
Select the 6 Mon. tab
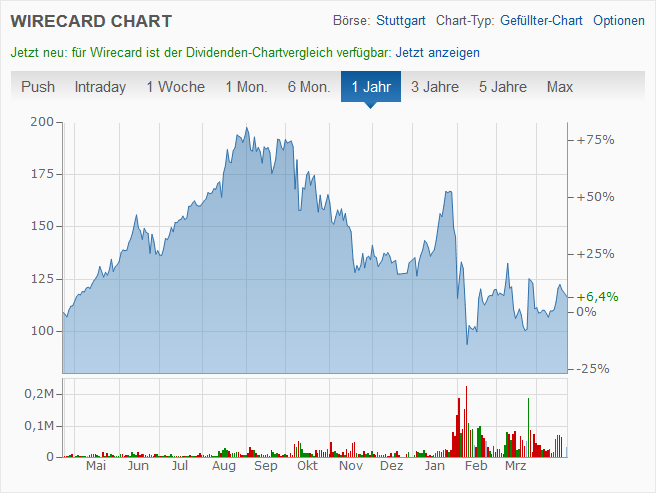[x=308, y=87]
